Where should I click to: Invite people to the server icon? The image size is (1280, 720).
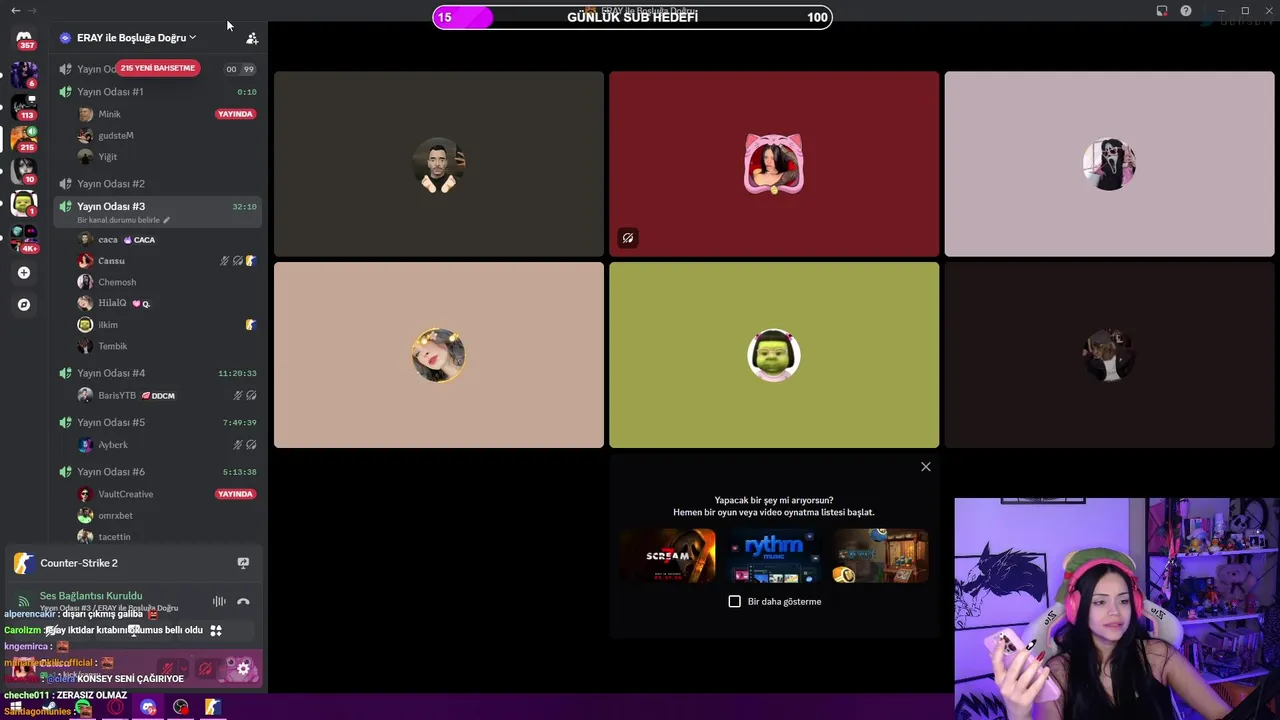coord(252,38)
